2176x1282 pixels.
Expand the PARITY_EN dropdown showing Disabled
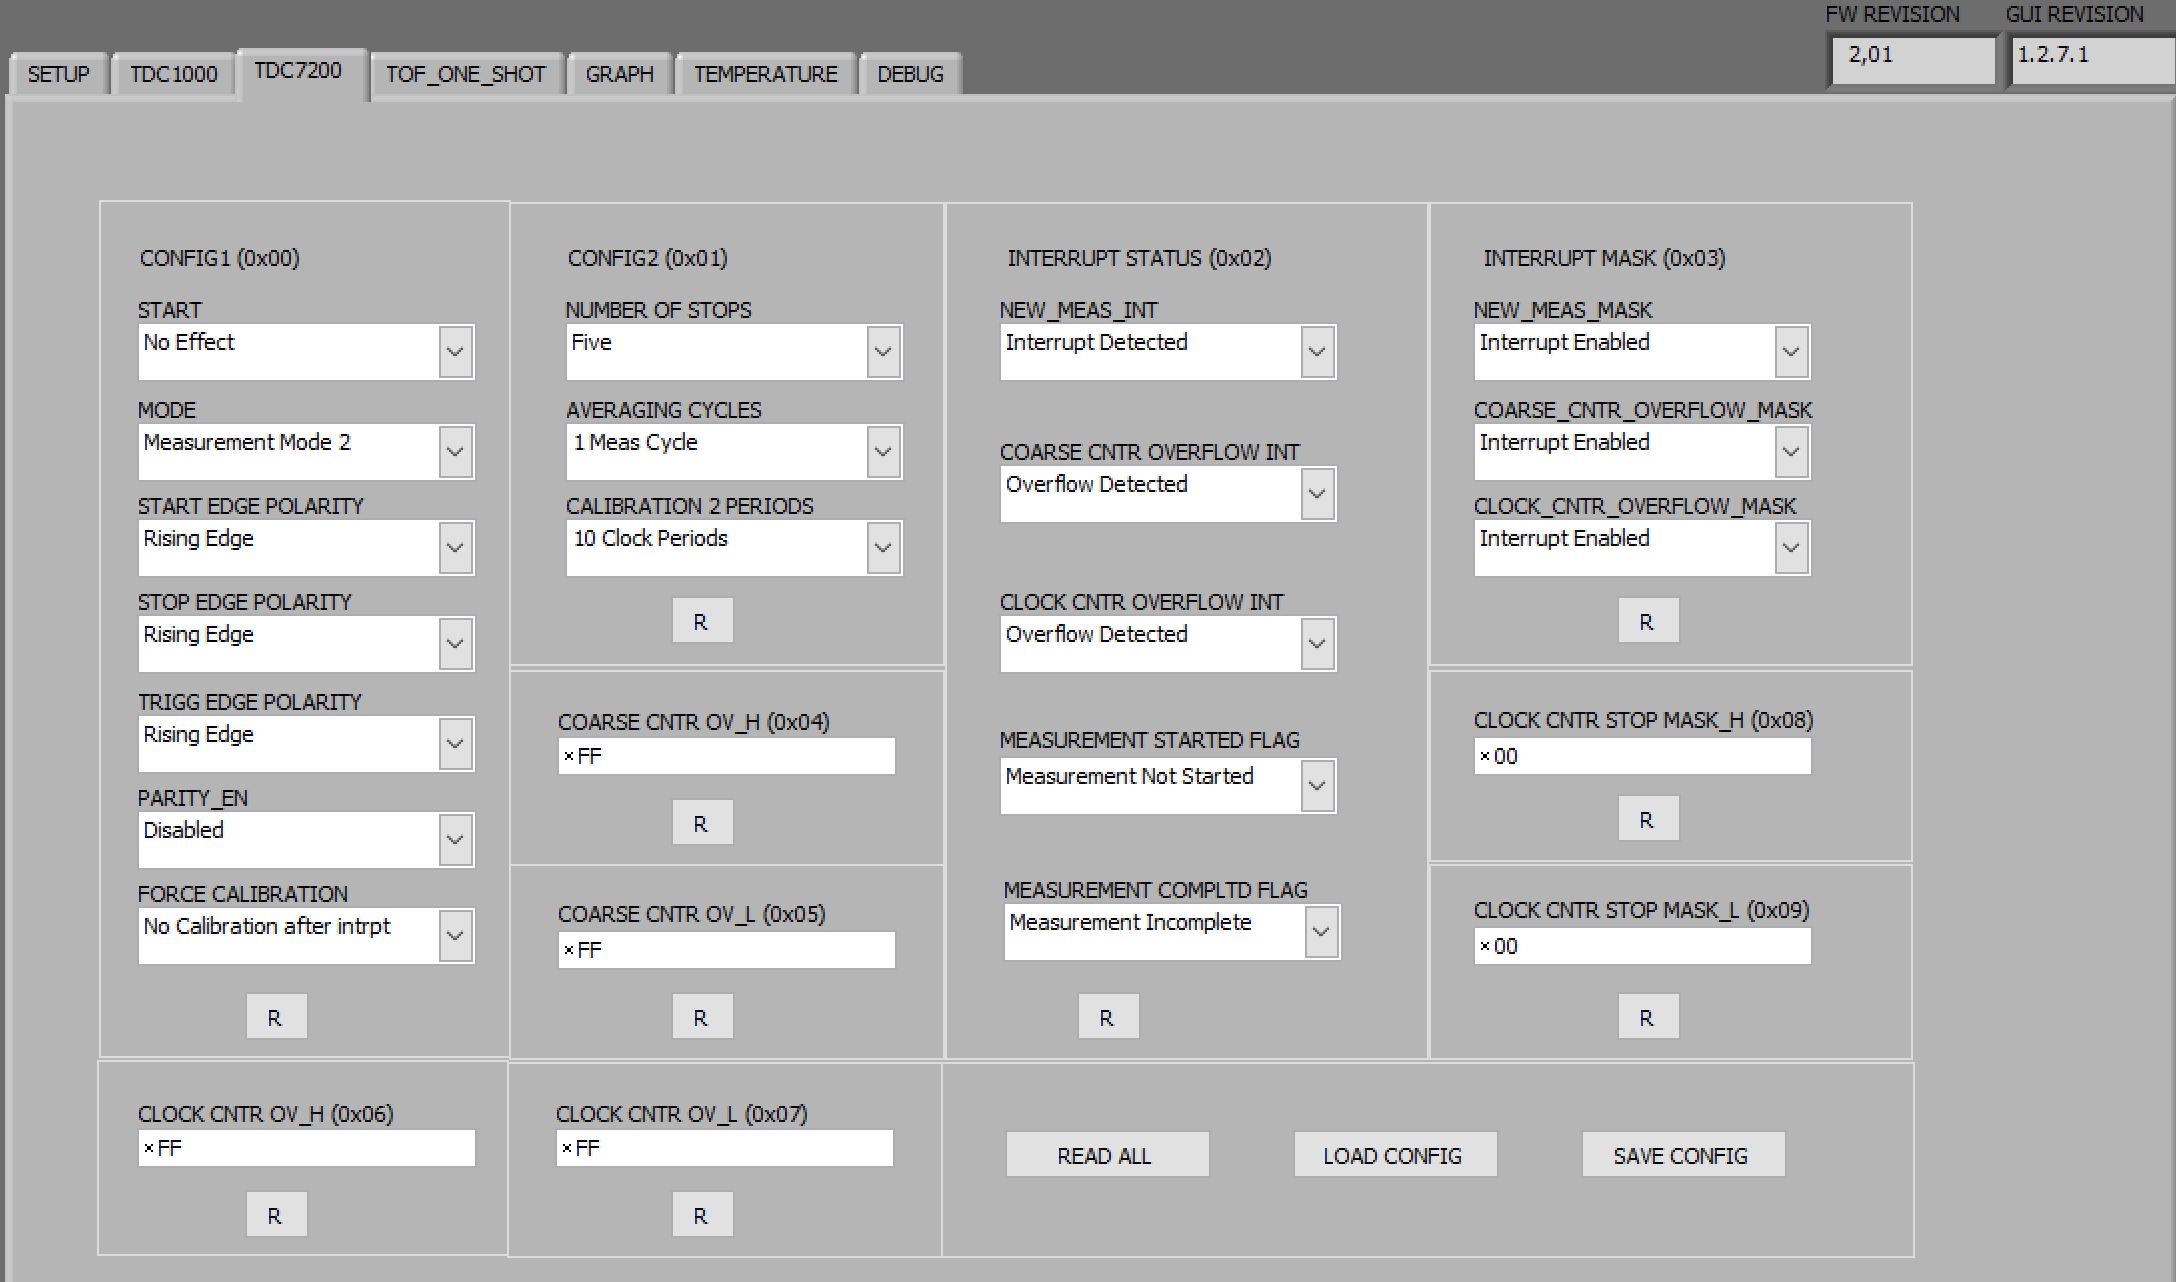455,839
